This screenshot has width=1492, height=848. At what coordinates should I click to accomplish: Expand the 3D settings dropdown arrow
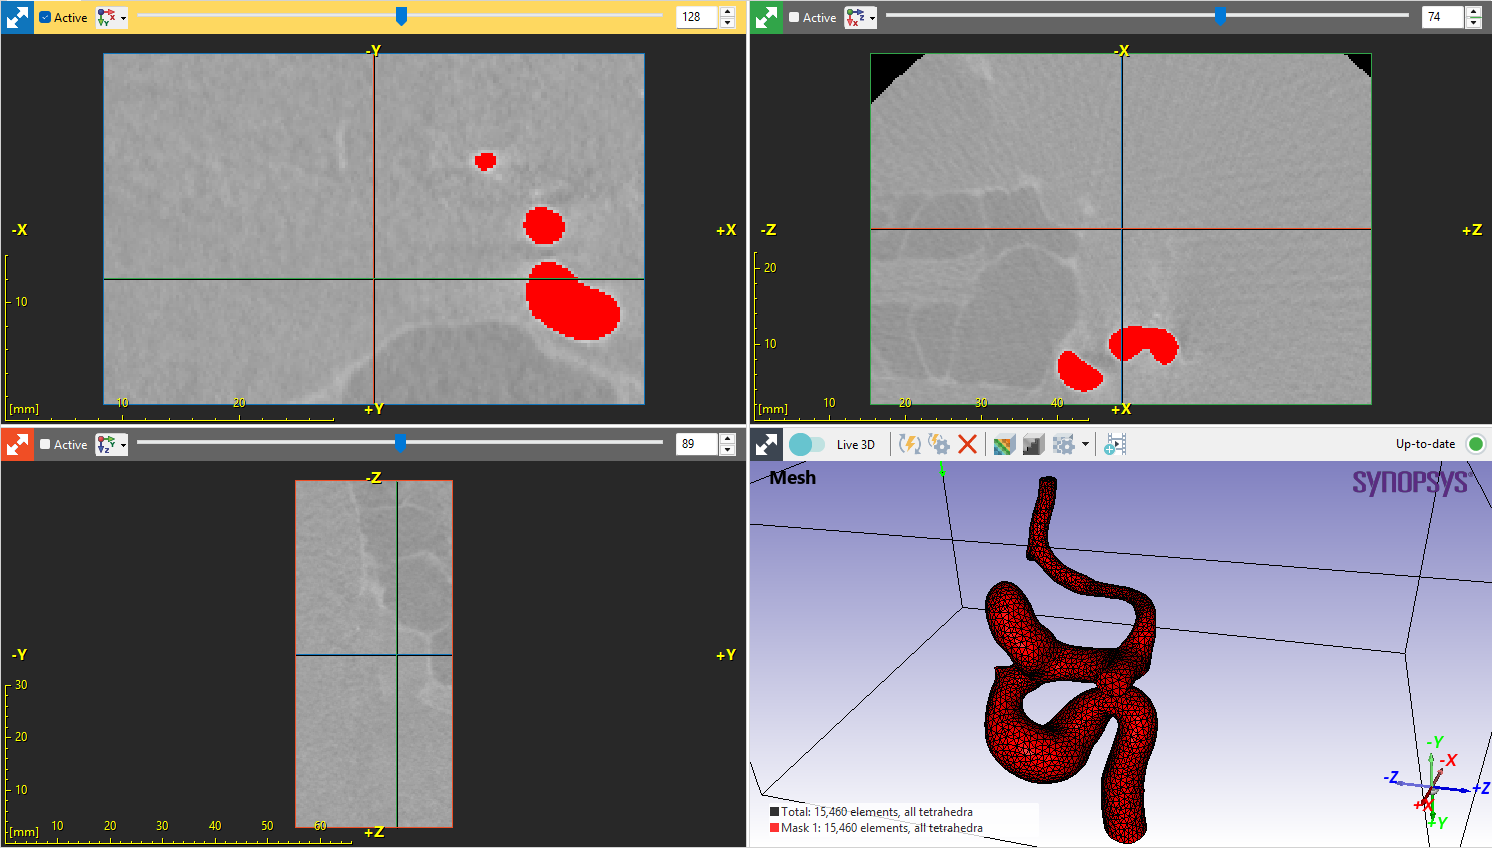(1085, 444)
